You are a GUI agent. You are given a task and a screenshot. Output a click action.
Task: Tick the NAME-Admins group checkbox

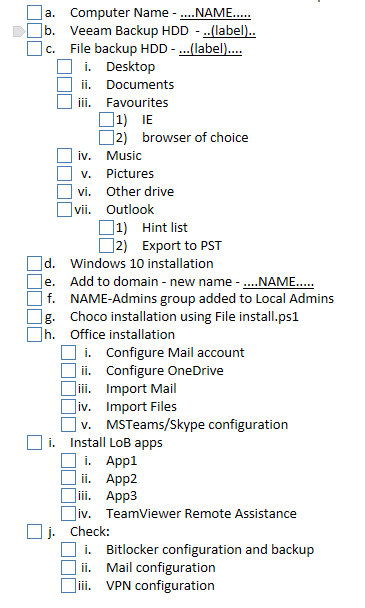(x=35, y=299)
